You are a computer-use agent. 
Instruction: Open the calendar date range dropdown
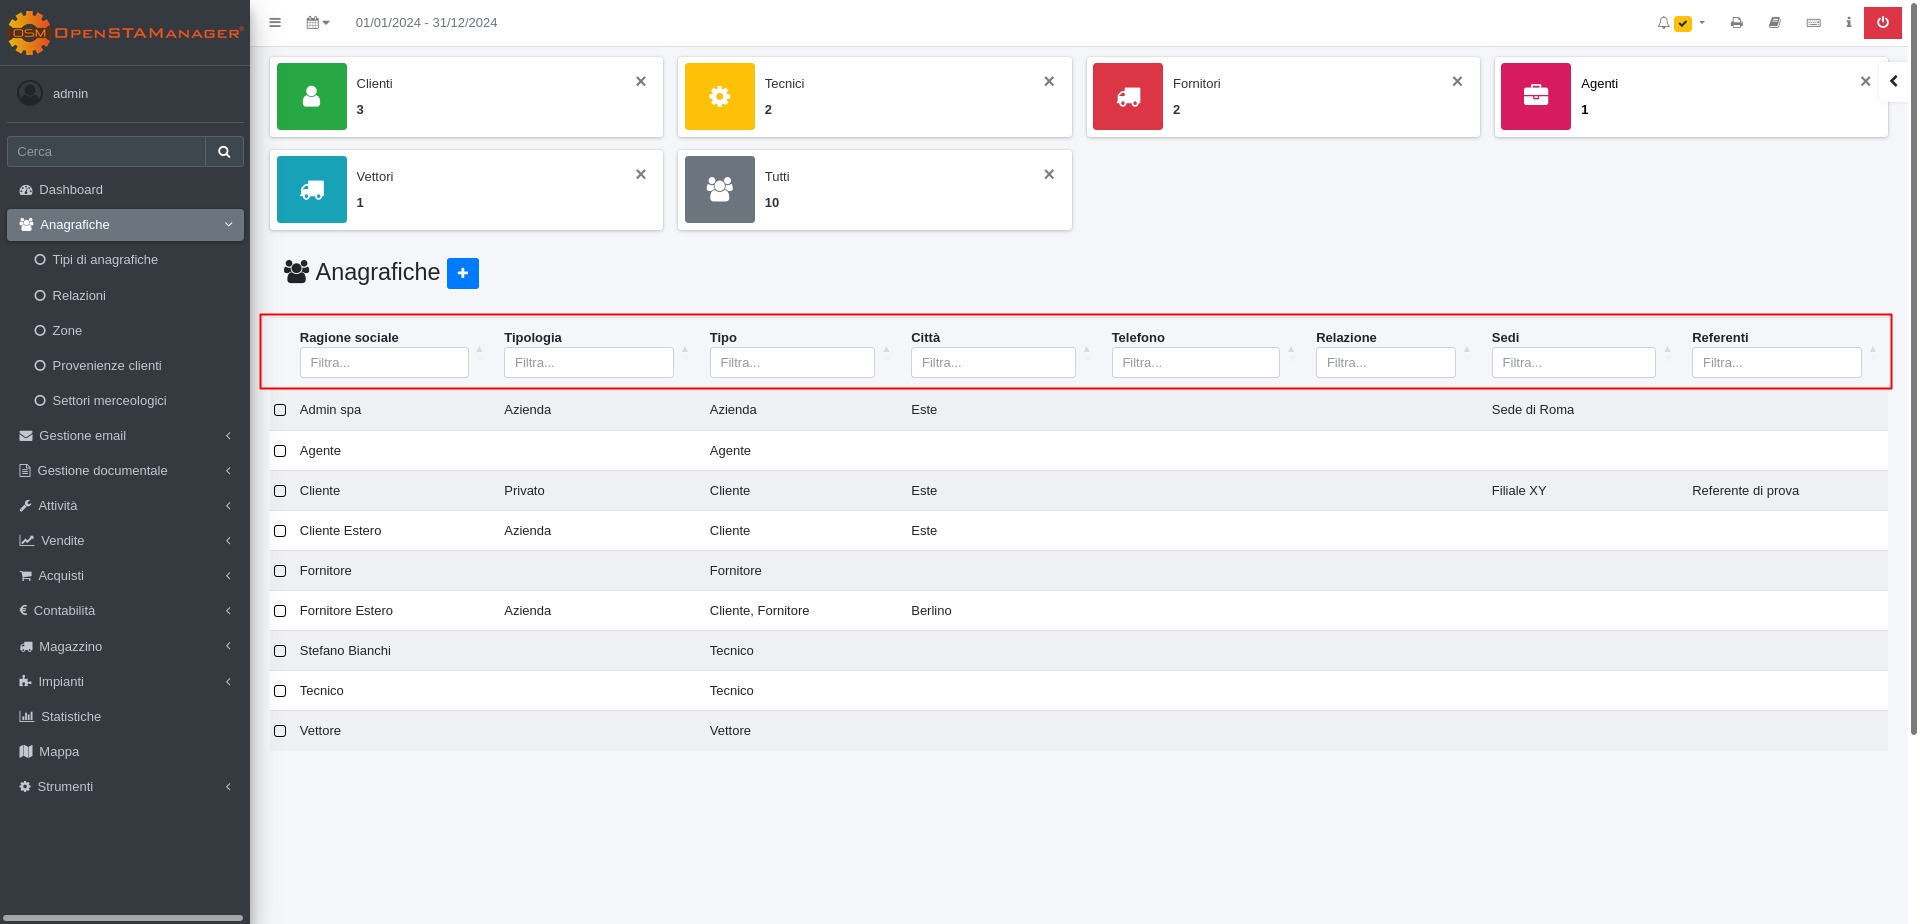click(318, 23)
